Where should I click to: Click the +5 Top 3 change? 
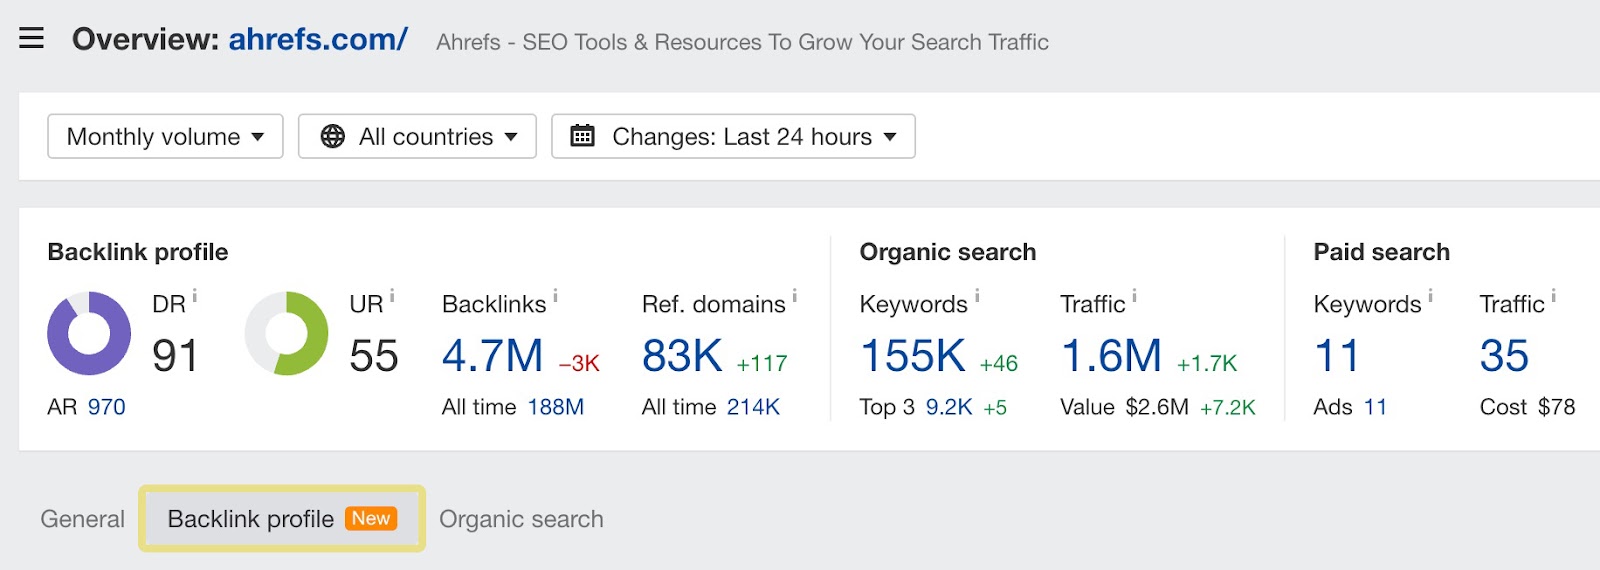(995, 407)
